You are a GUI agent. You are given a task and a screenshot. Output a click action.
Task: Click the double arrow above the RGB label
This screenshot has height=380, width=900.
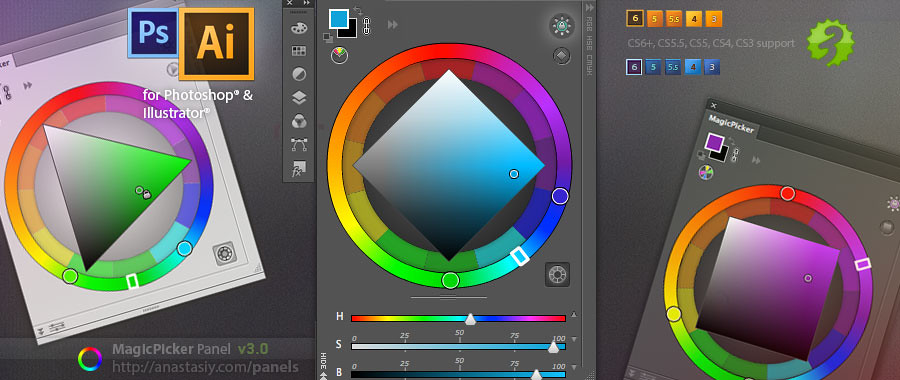589,8
